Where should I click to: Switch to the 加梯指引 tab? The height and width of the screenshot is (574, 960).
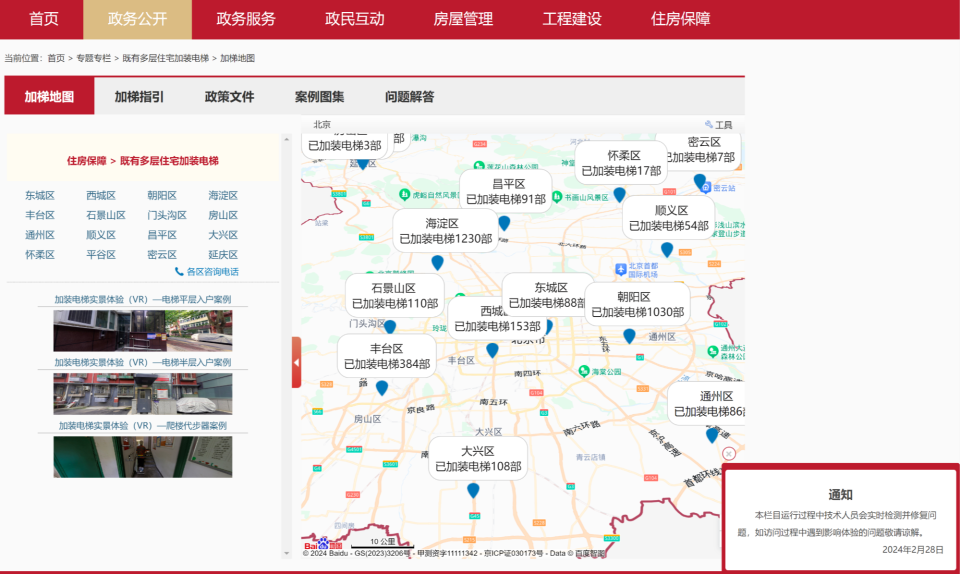pyautogui.click(x=139, y=97)
